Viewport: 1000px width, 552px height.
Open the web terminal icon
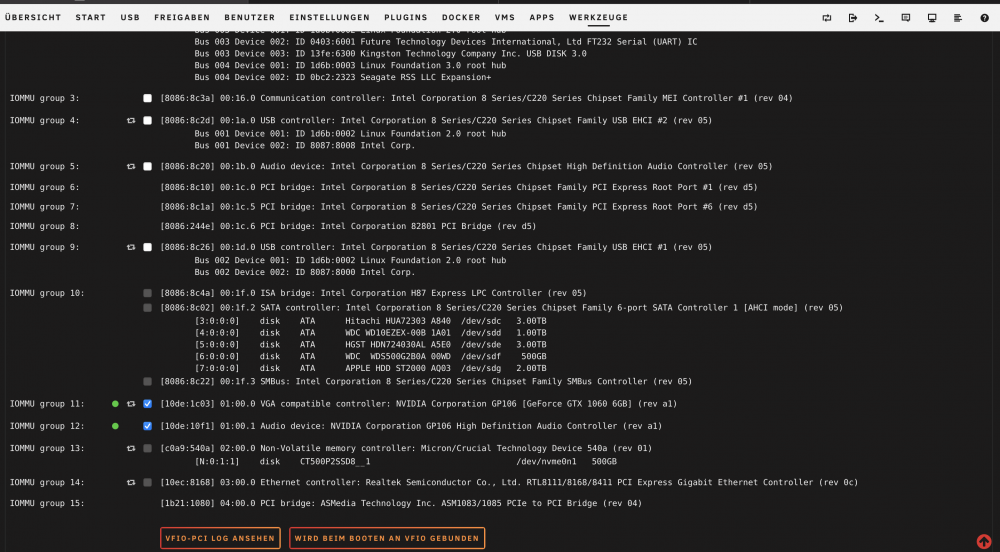(879, 18)
